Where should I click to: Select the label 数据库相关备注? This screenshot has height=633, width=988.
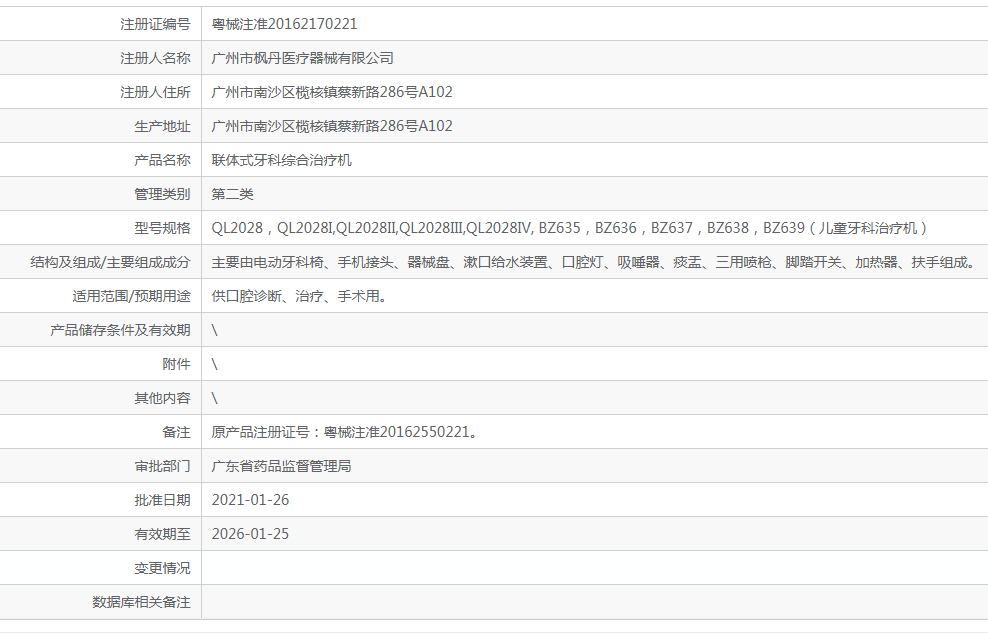[x=141, y=602]
